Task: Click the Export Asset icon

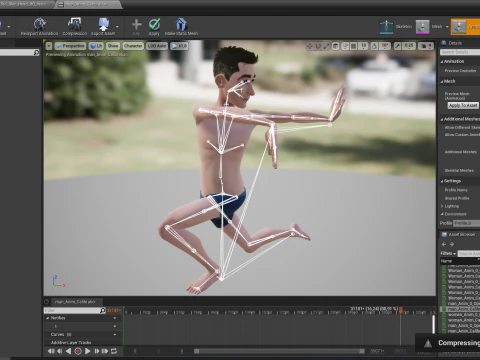Action: click(103, 24)
